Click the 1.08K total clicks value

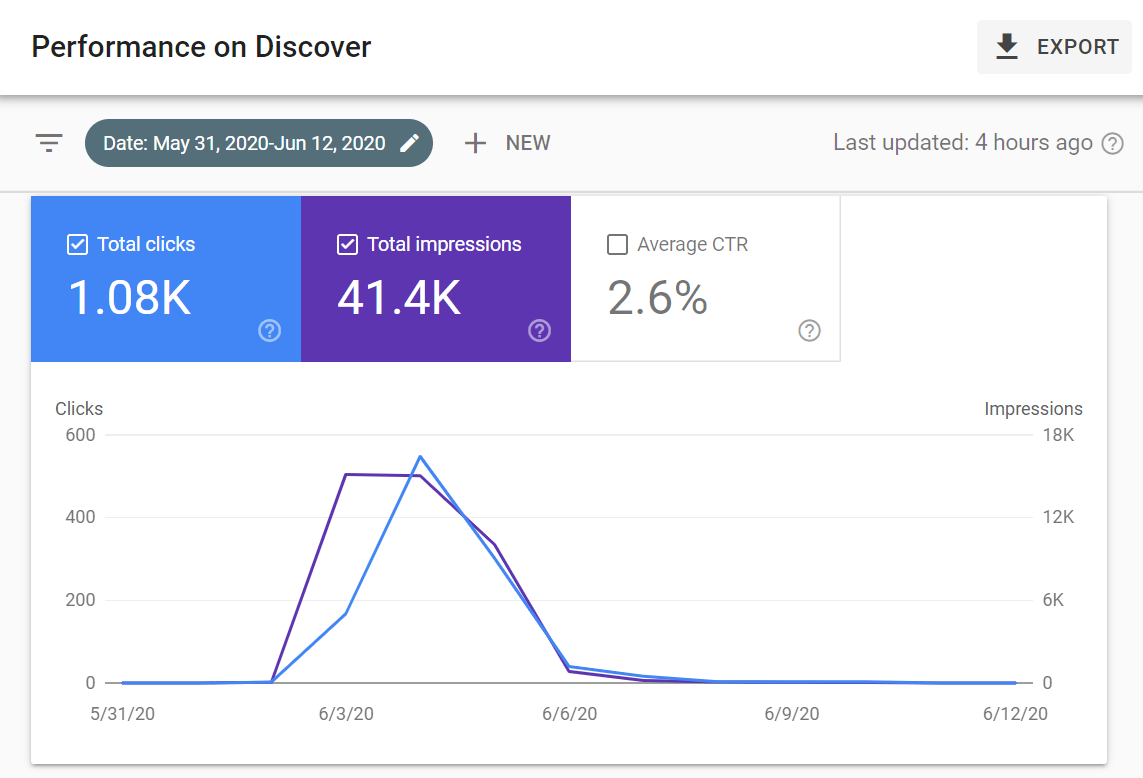tap(130, 297)
